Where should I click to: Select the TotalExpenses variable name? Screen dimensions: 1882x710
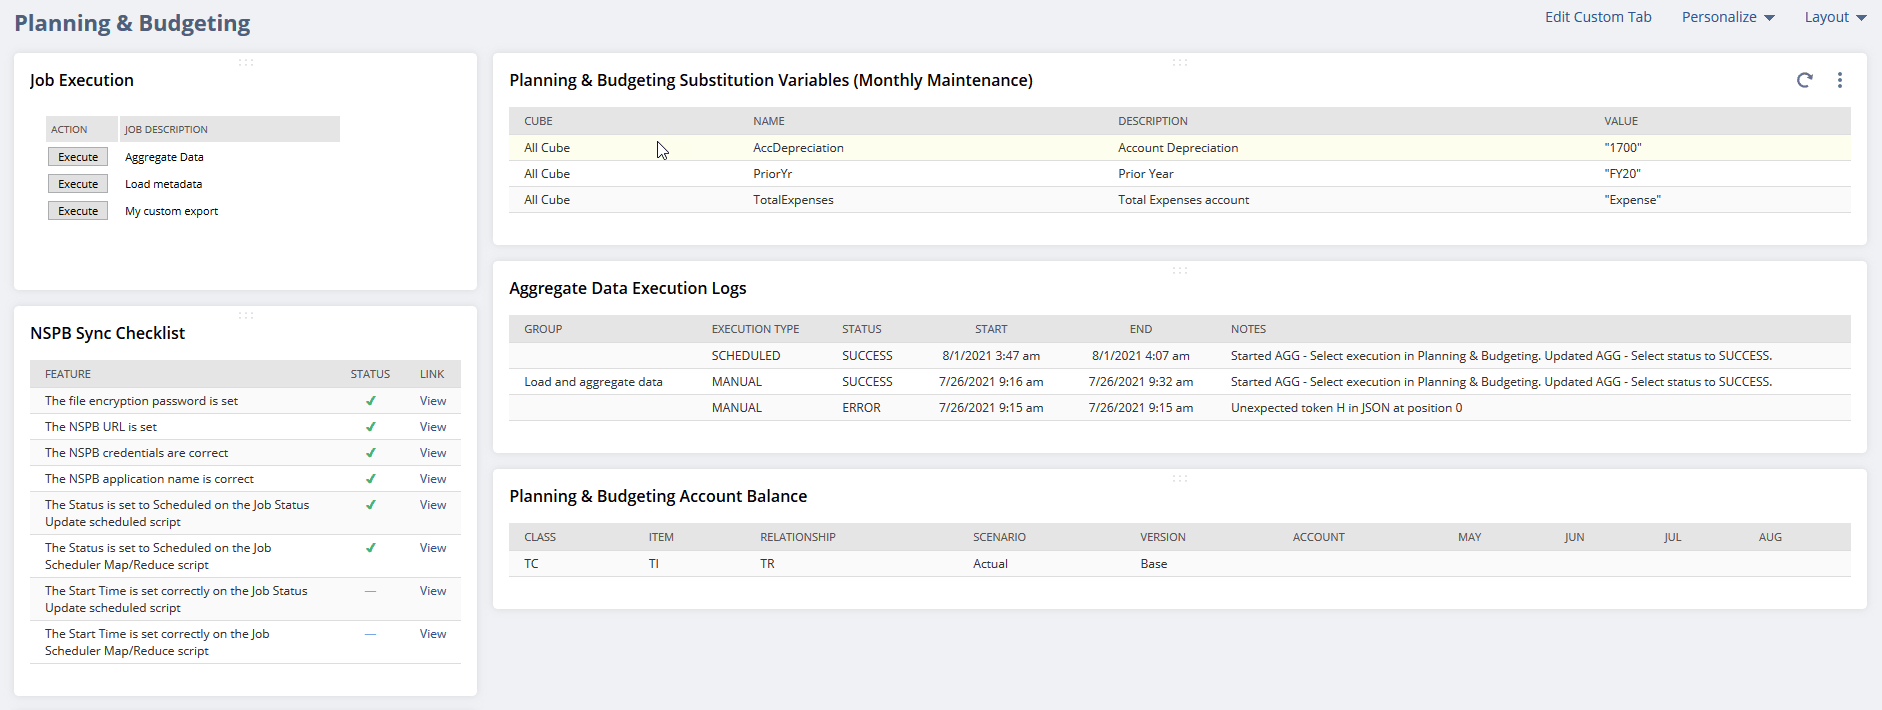(x=793, y=200)
